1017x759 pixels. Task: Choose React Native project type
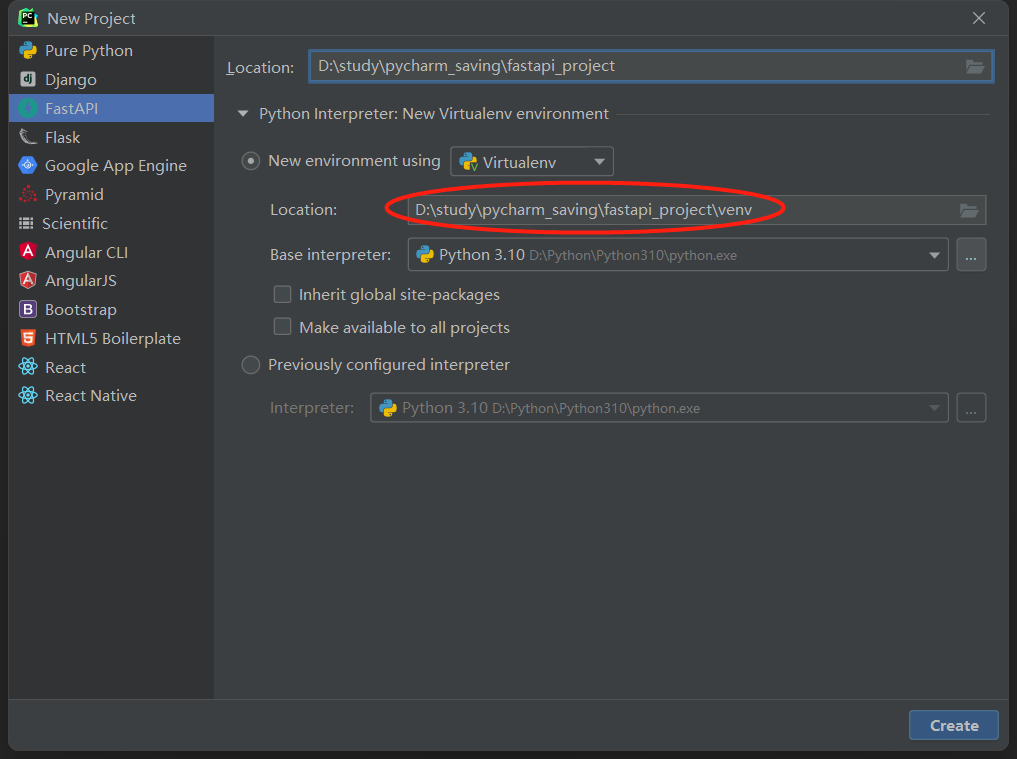[111, 396]
